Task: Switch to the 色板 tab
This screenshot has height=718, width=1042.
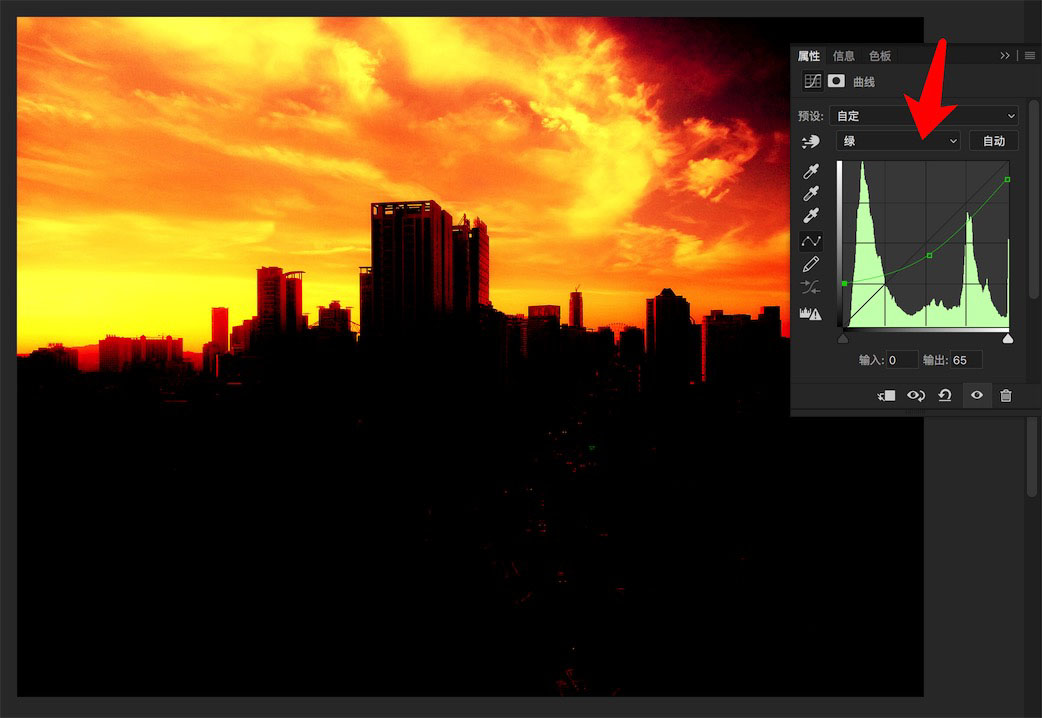Action: tap(880, 56)
